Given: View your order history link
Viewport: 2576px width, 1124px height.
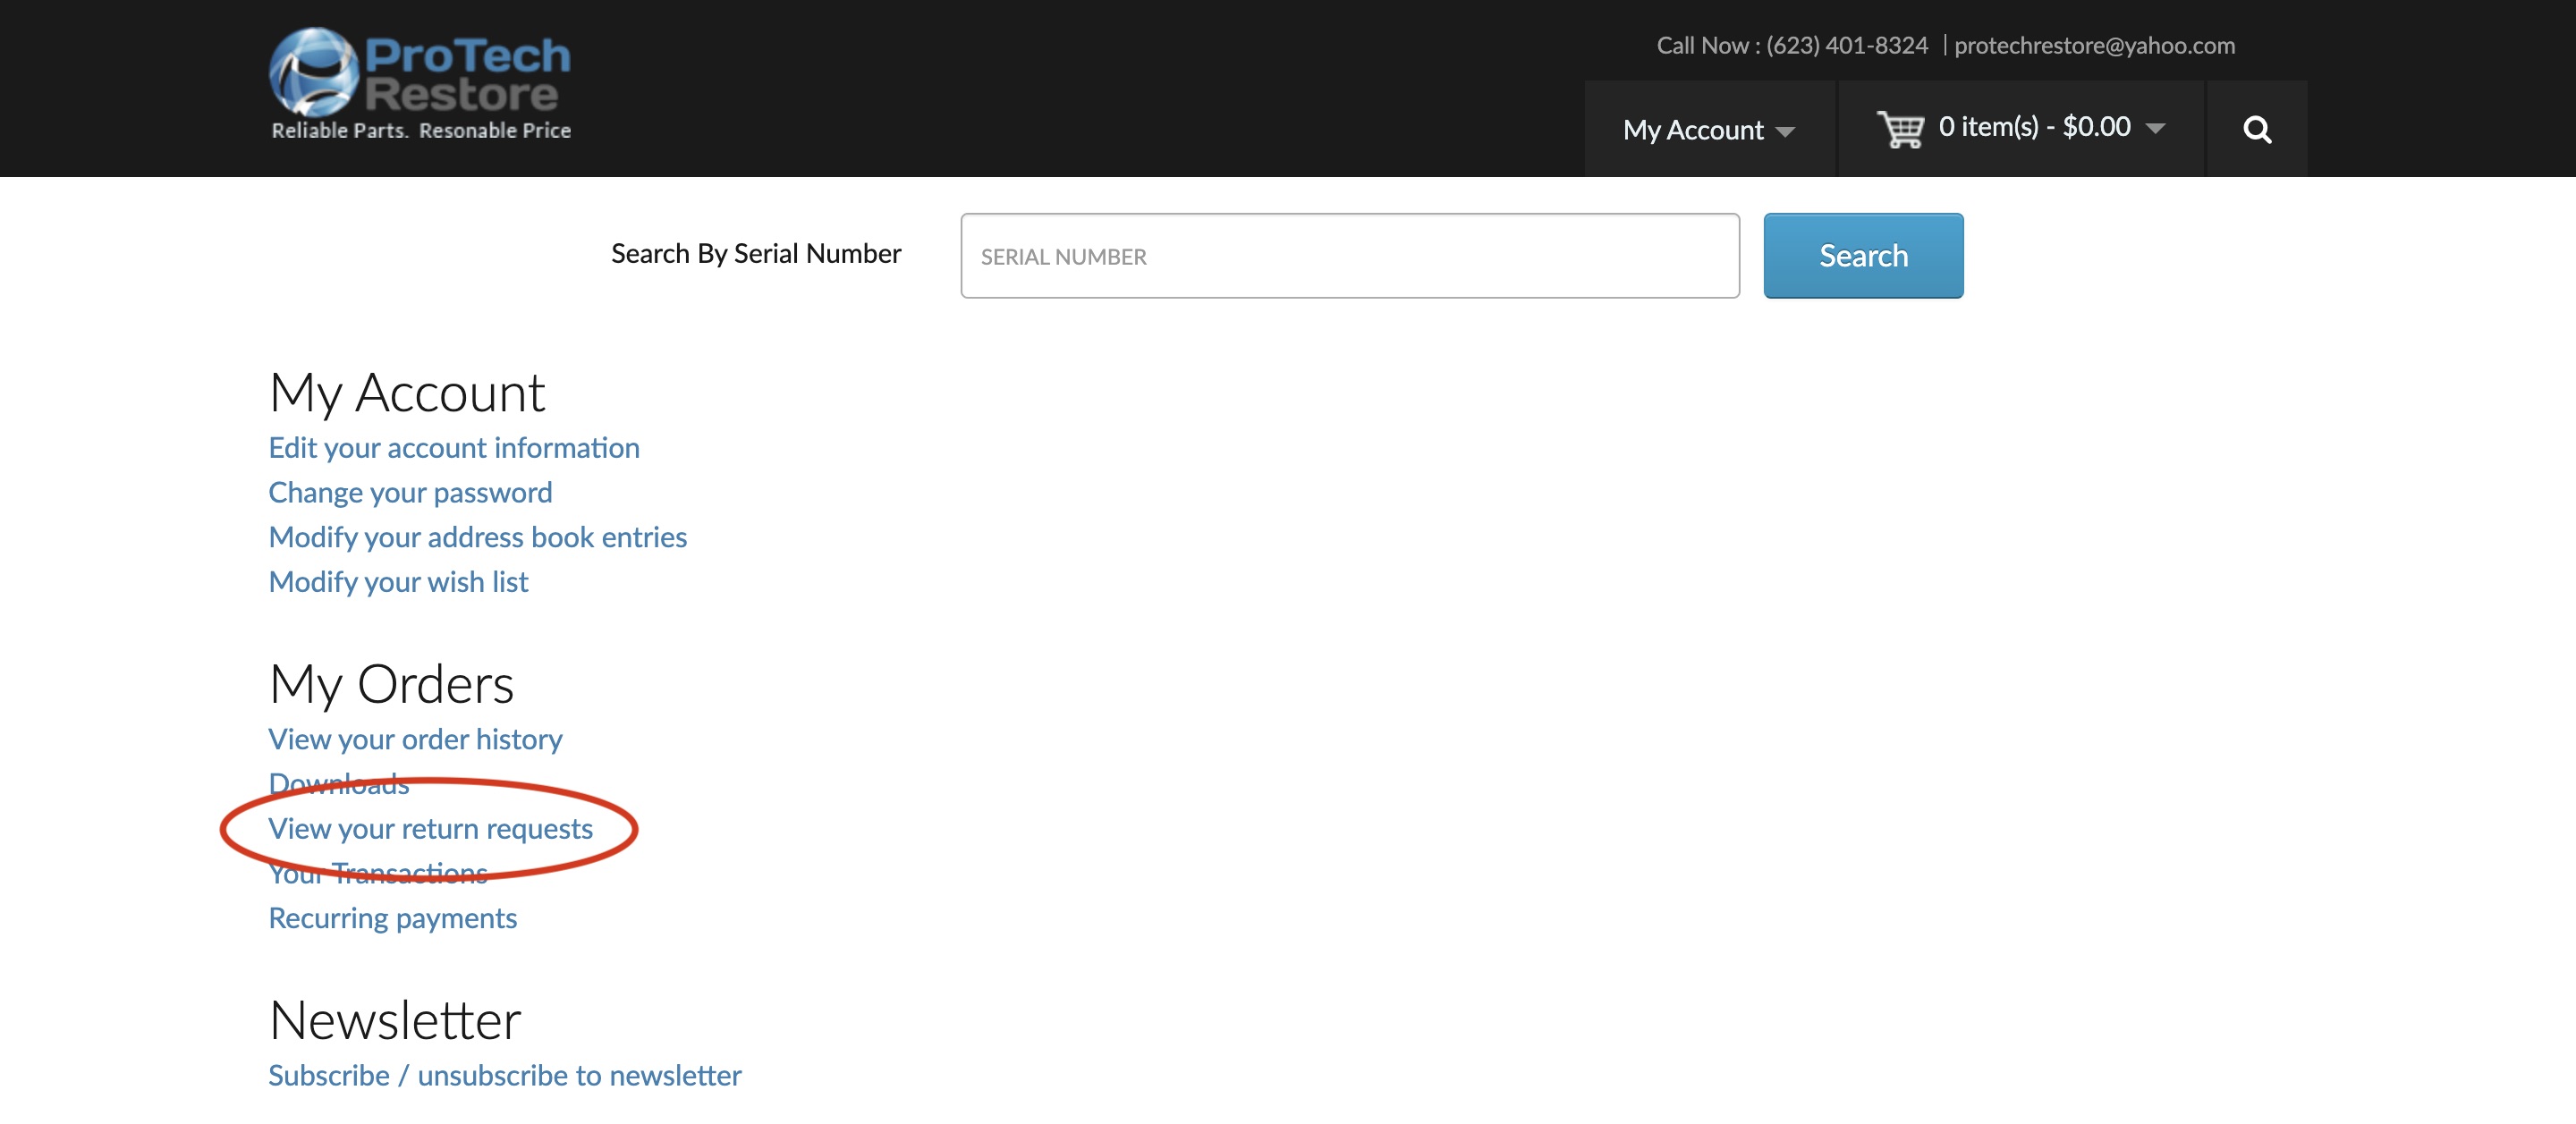Looking at the screenshot, I should [x=415, y=739].
